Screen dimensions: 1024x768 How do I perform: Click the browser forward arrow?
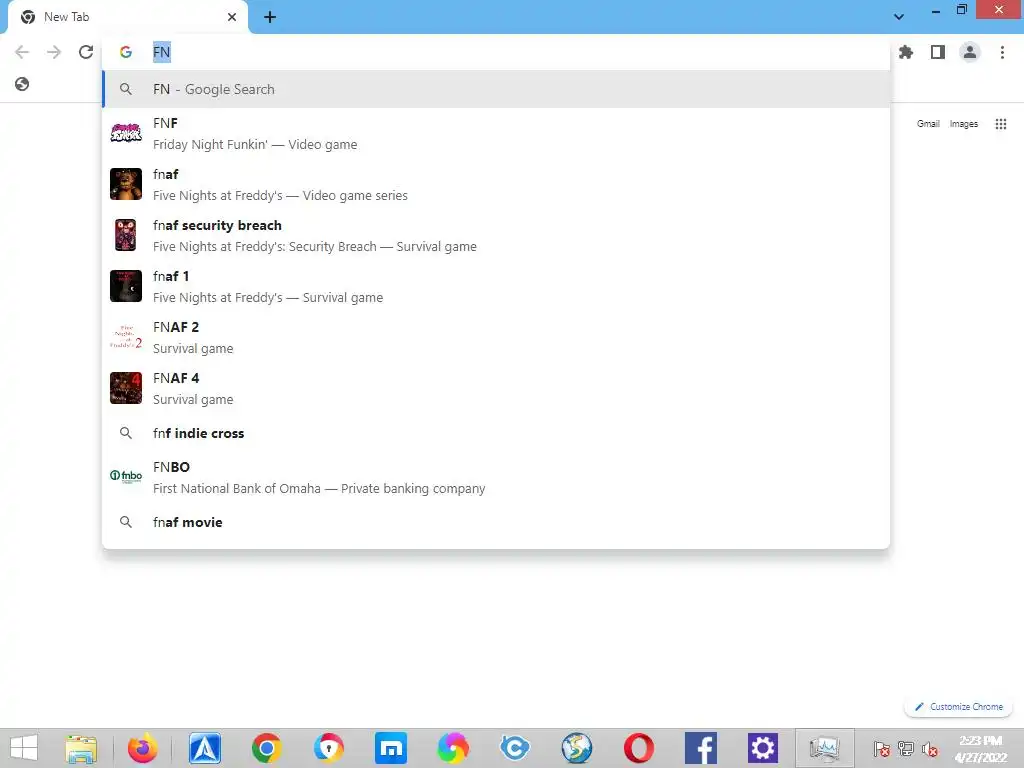54,52
